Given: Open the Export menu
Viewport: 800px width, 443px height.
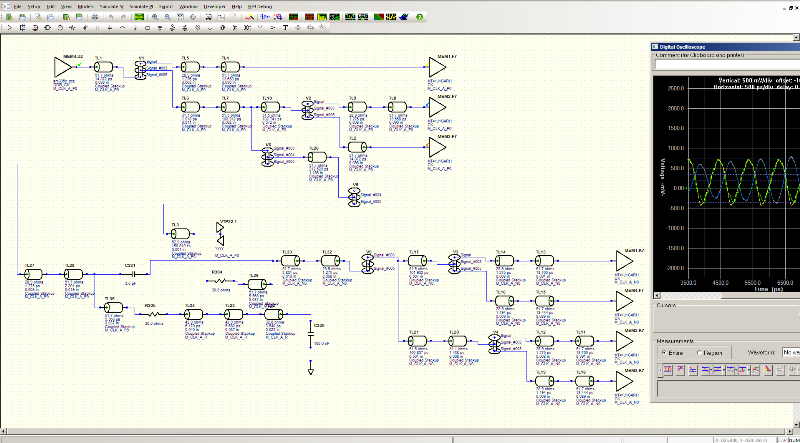Looking at the screenshot, I should (164, 6).
